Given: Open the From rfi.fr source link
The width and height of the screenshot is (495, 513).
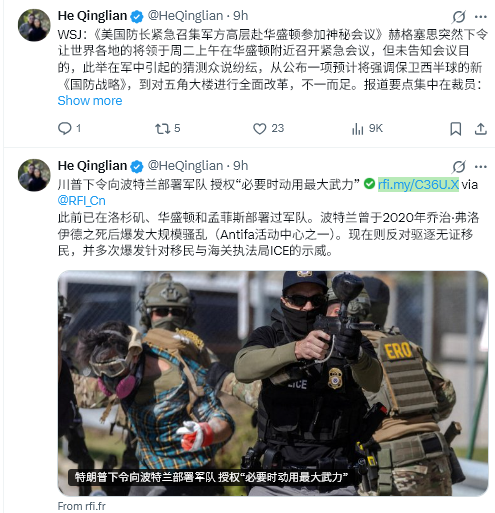Looking at the screenshot, I should [82, 506].
